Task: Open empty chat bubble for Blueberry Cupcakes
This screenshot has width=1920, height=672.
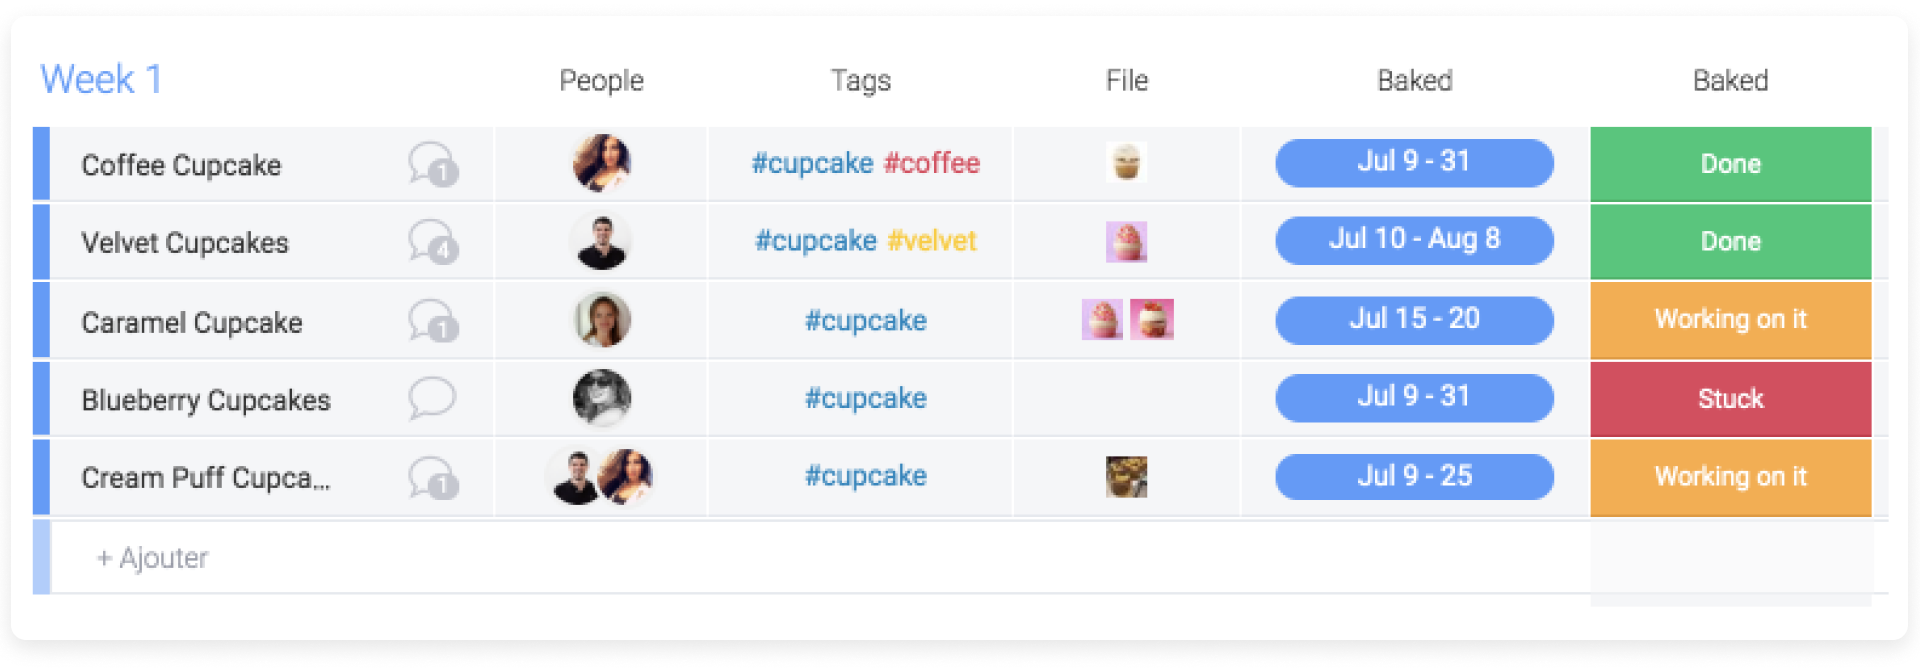Action: 432,398
